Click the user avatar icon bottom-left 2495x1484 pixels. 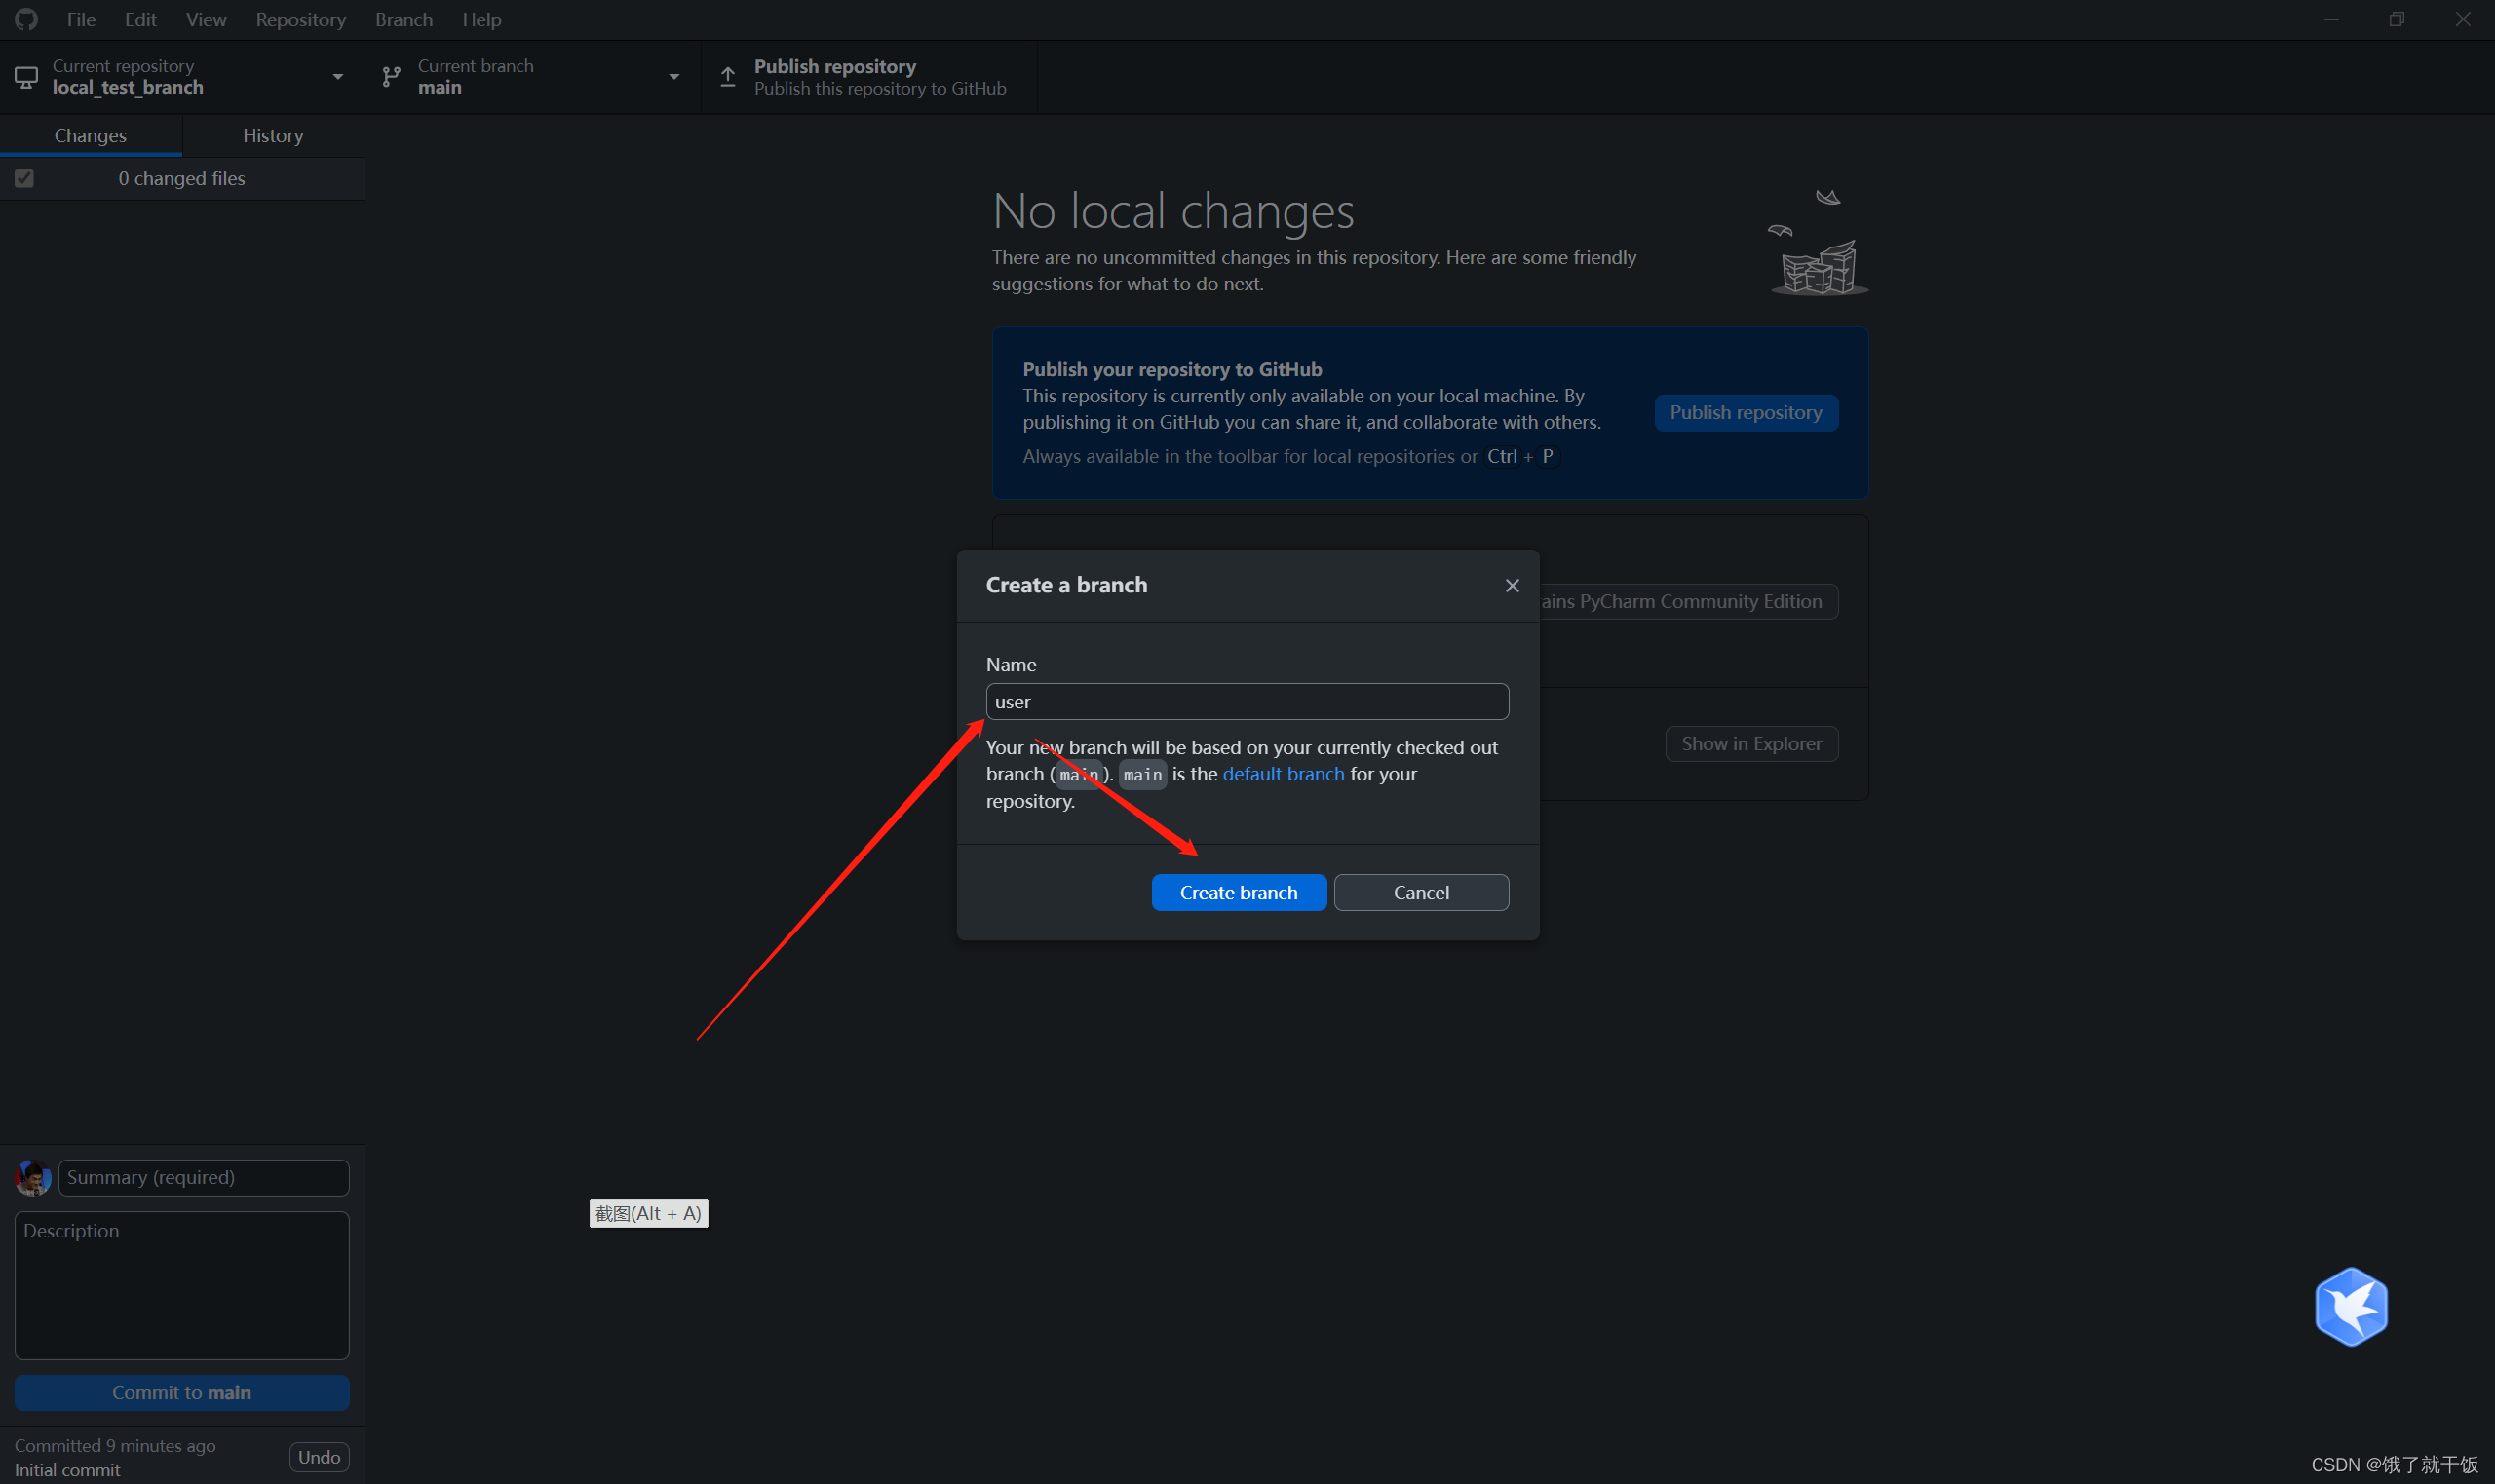pyautogui.click(x=33, y=1177)
